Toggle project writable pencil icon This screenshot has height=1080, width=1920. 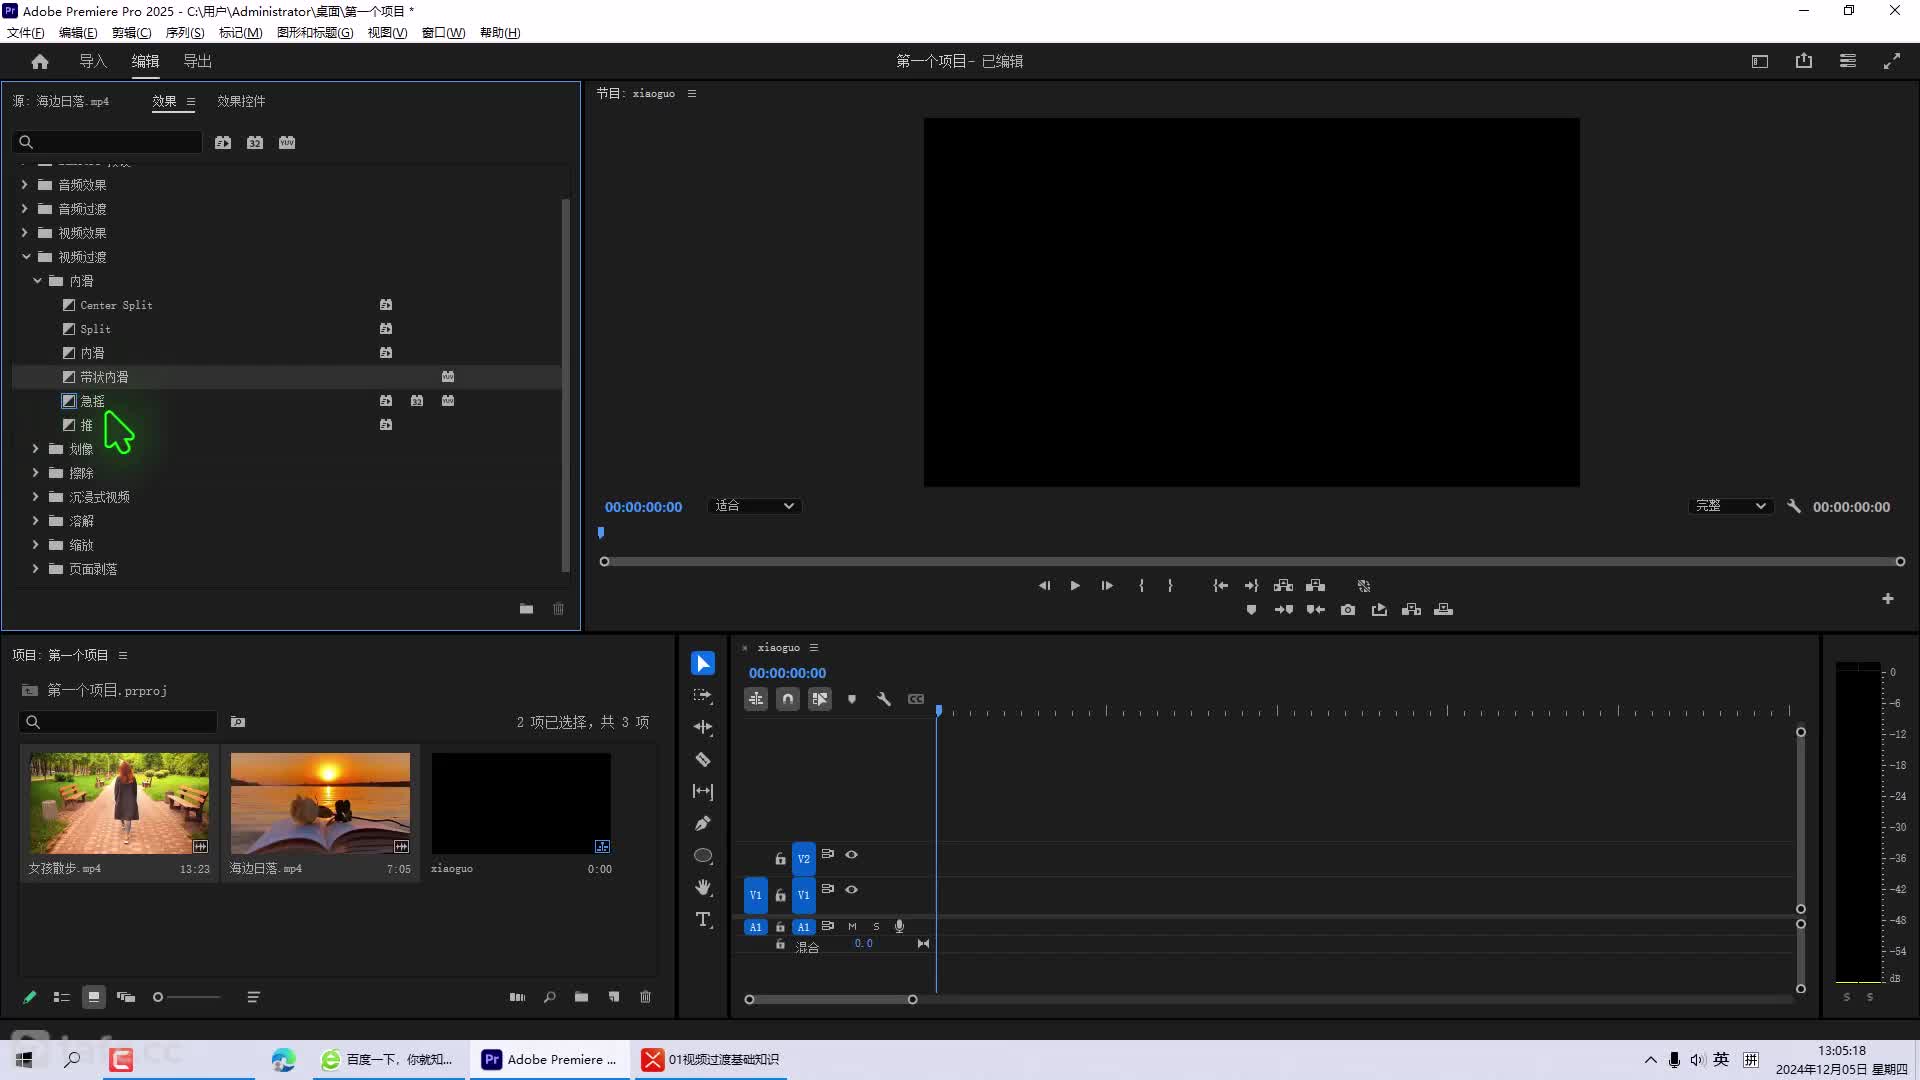point(30,997)
